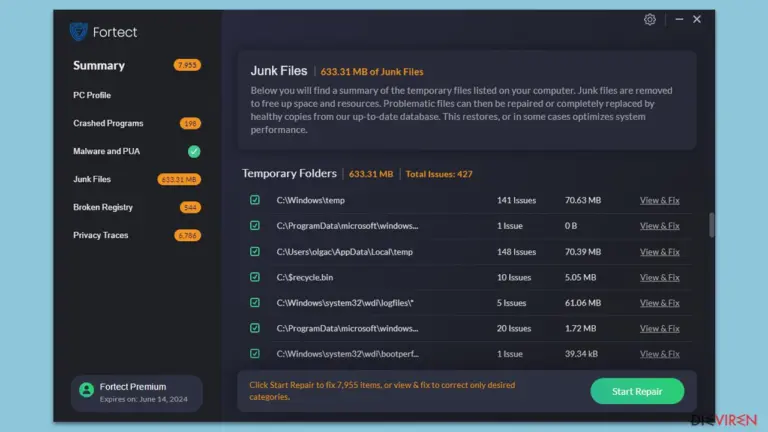Select Junk Files in the sidebar

(92, 179)
